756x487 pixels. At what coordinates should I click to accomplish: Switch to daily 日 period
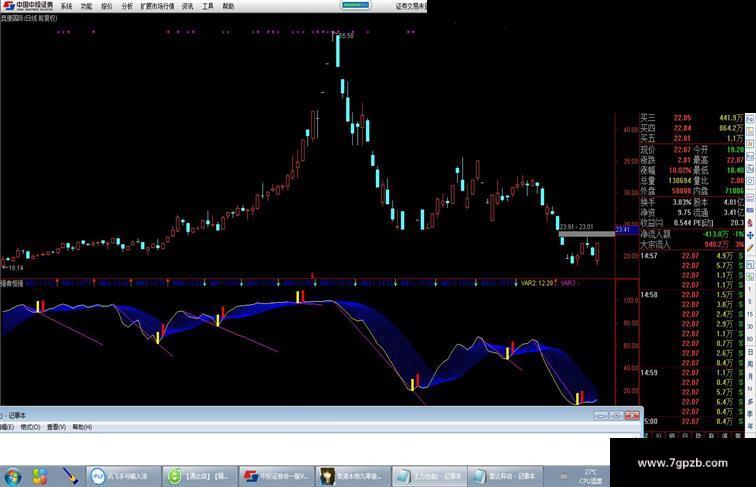pyautogui.click(x=750, y=352)
